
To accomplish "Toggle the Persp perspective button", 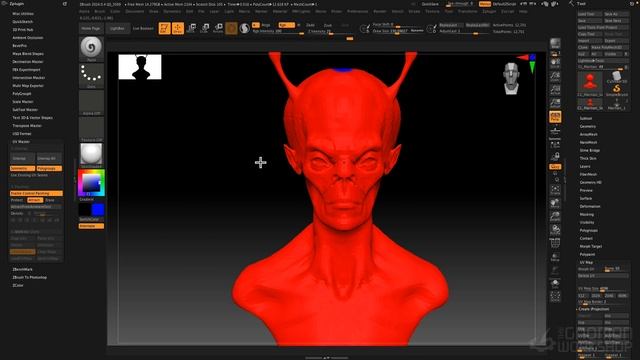I will click(555, 117).
